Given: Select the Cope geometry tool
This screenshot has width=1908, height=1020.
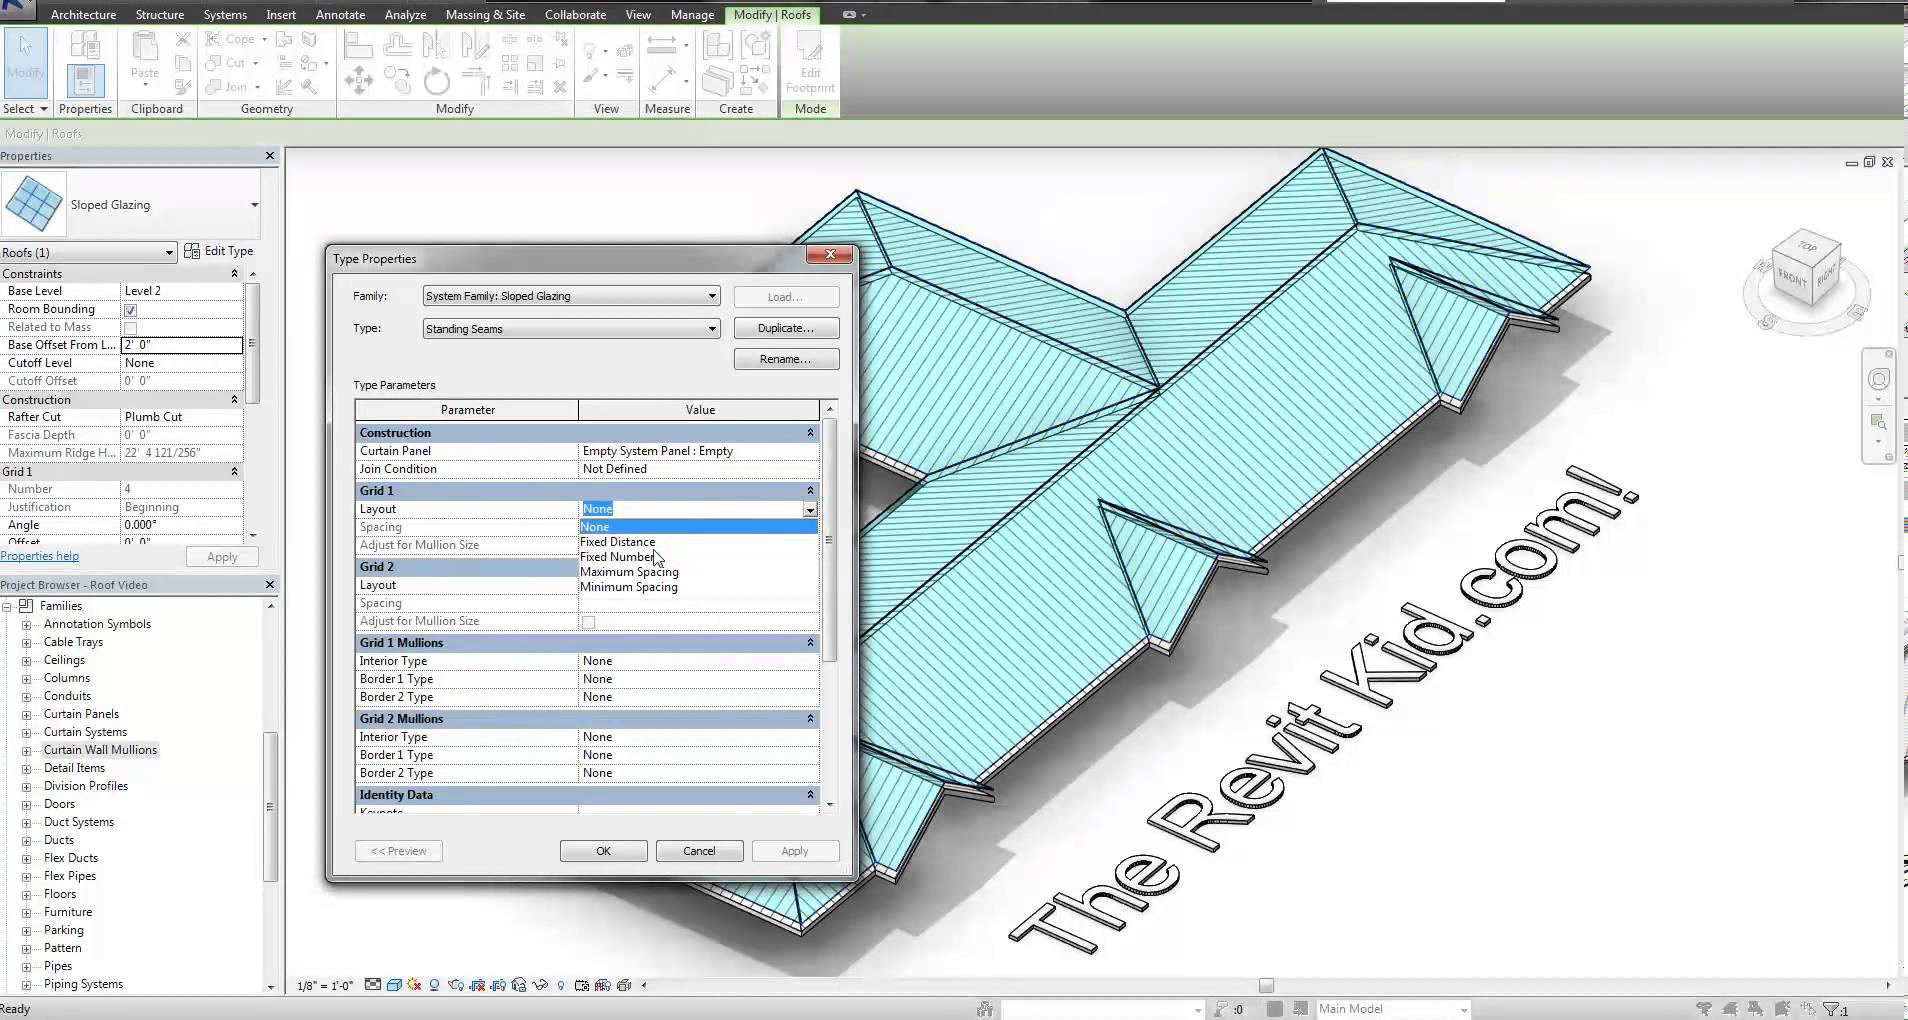Looking at the screenshot, I should 230,39.
